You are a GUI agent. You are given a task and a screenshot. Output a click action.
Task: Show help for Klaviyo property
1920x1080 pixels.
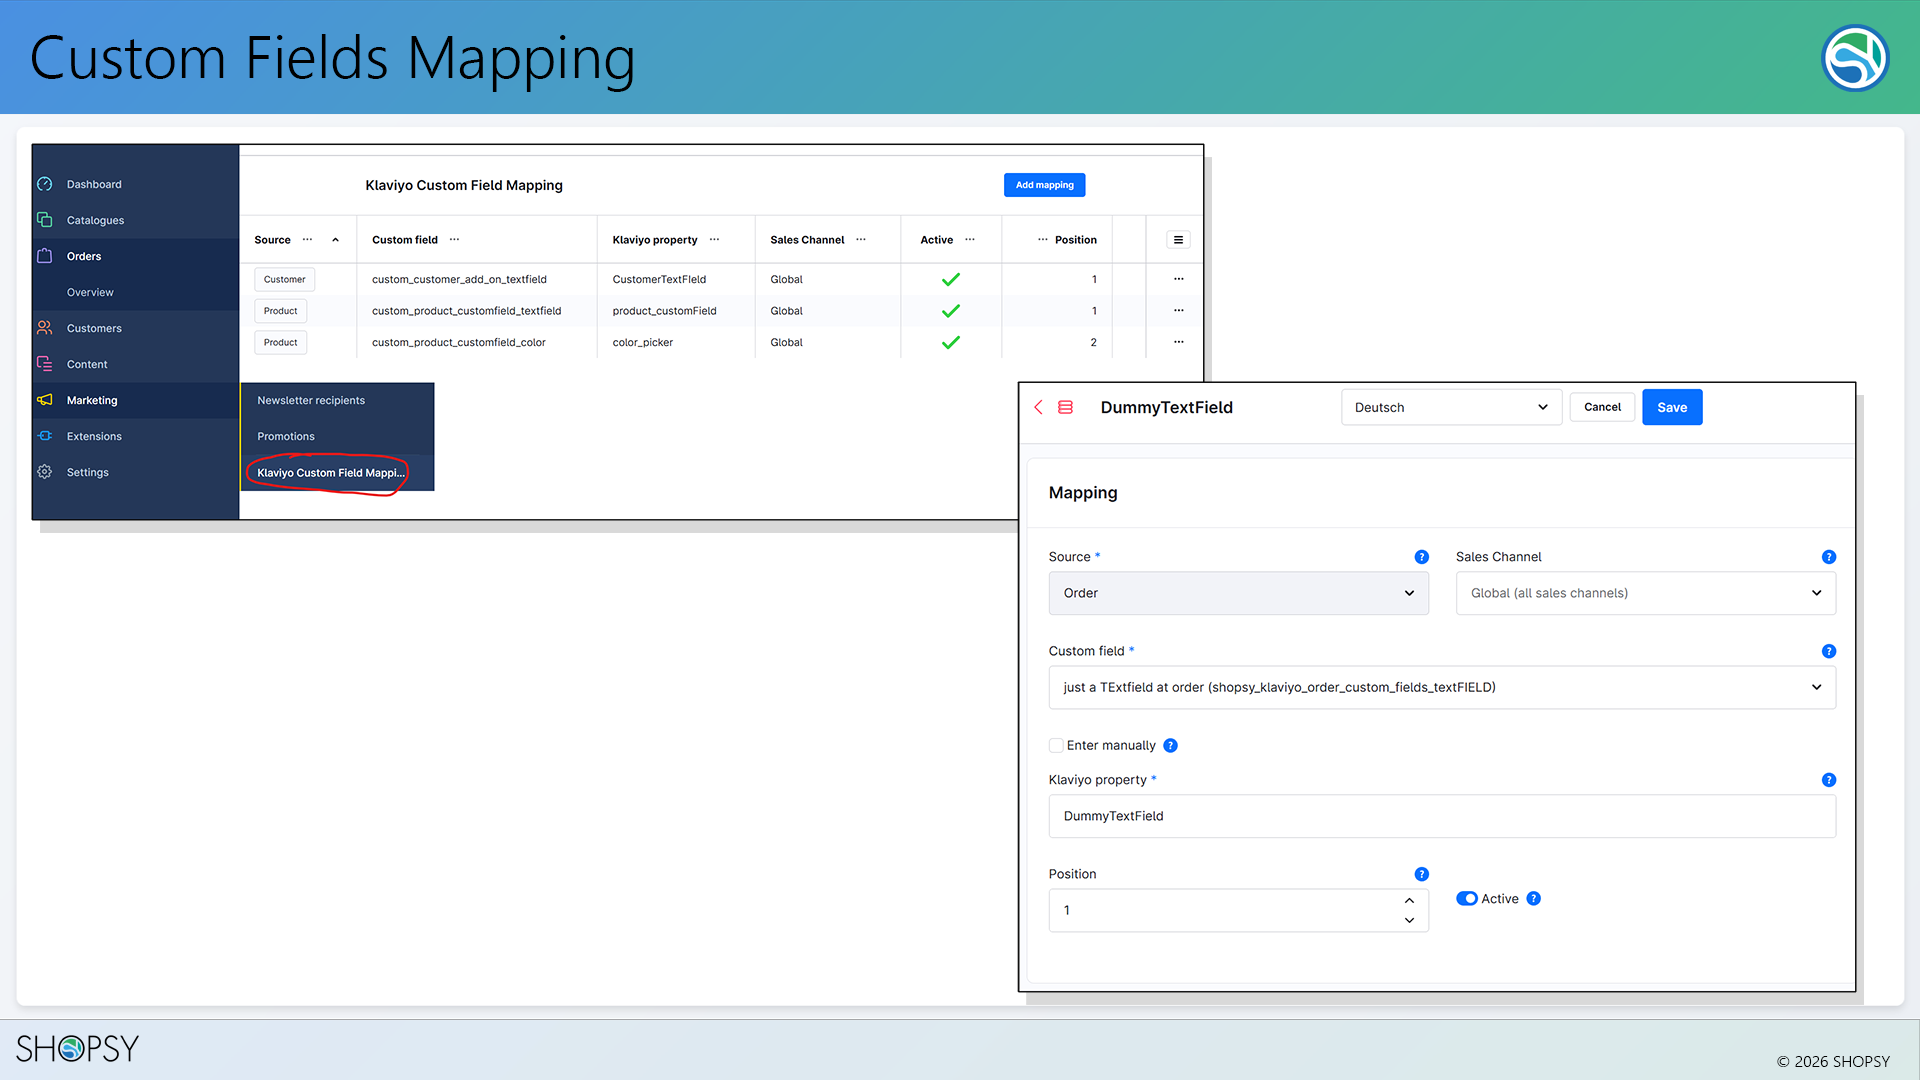[x=1828, y=780]
